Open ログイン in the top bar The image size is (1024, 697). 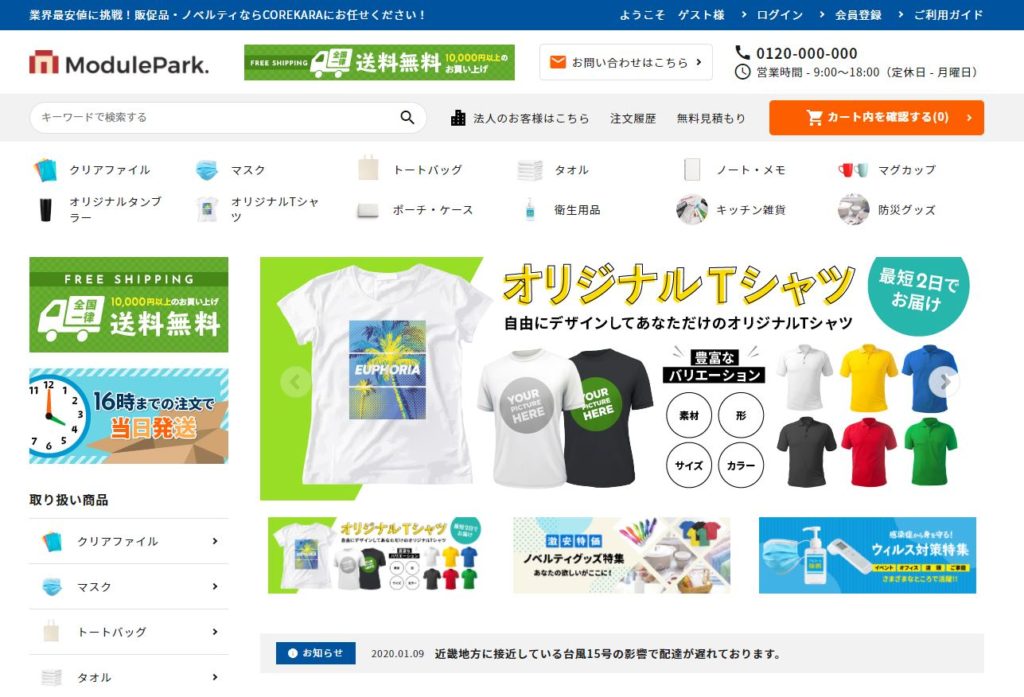pyautogui.click(x=779, y=15)
